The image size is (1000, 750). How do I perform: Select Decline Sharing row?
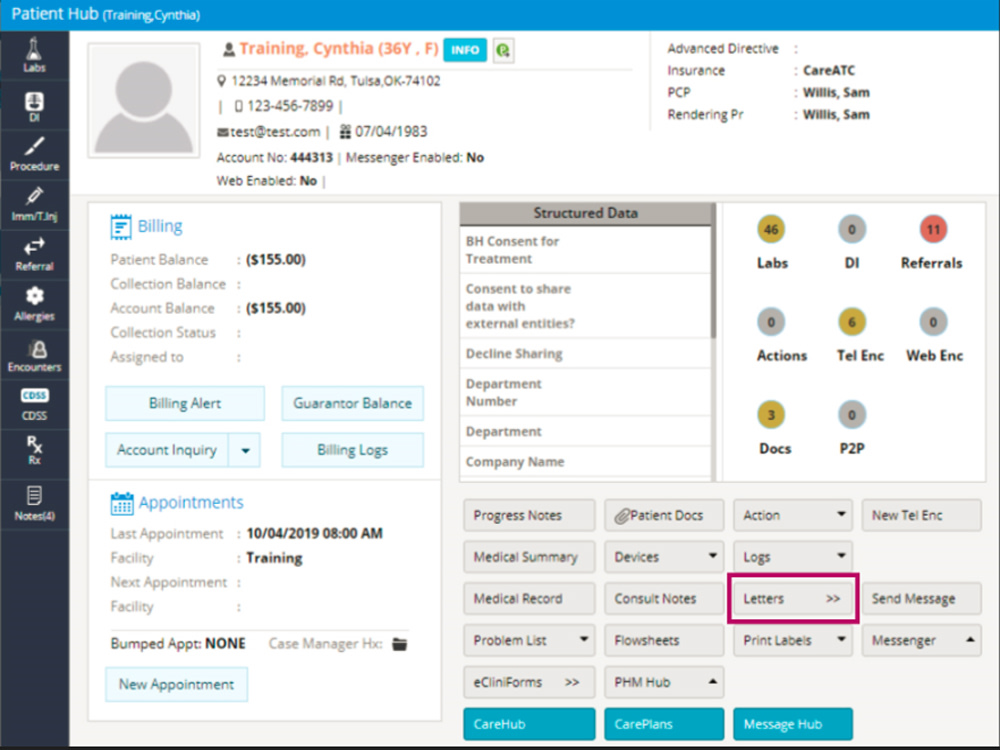pyautogui.click(x=585, y=354)
